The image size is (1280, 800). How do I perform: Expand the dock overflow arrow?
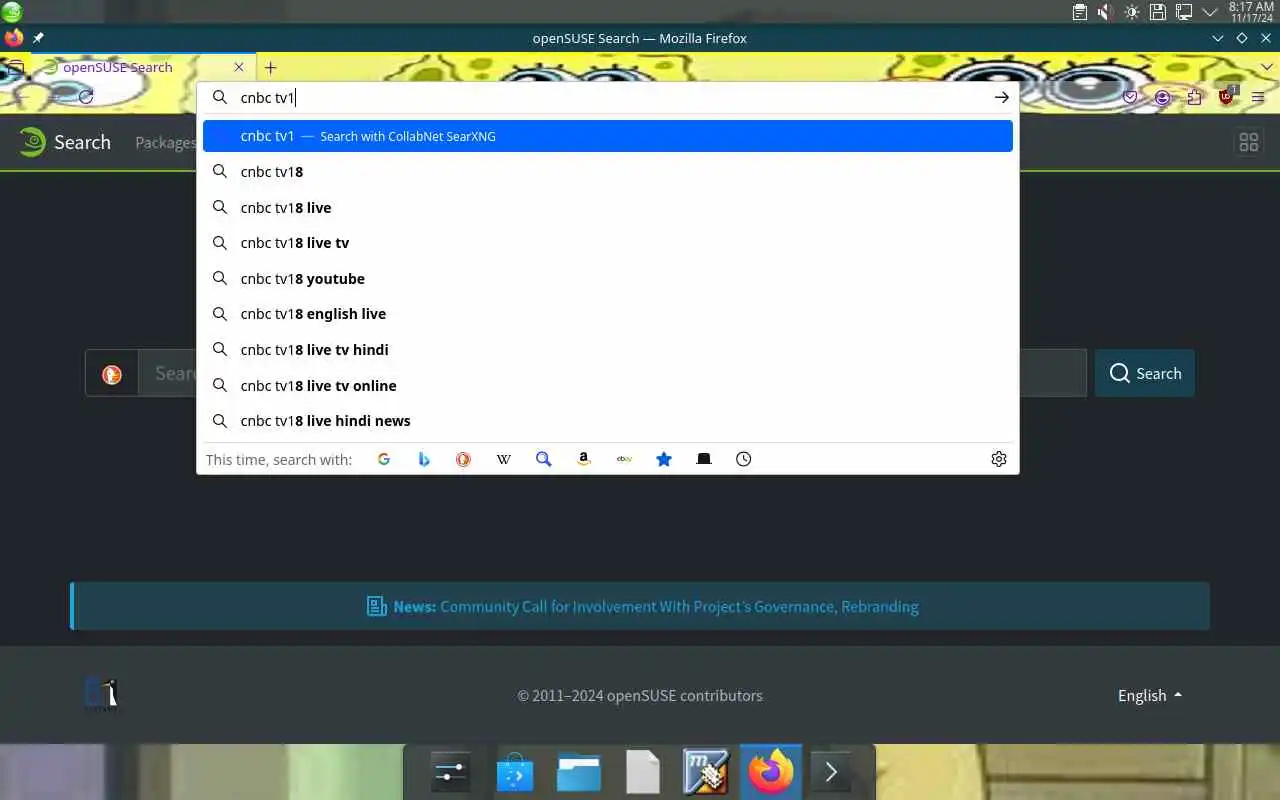pyautogui.click(x=831, y=773)
